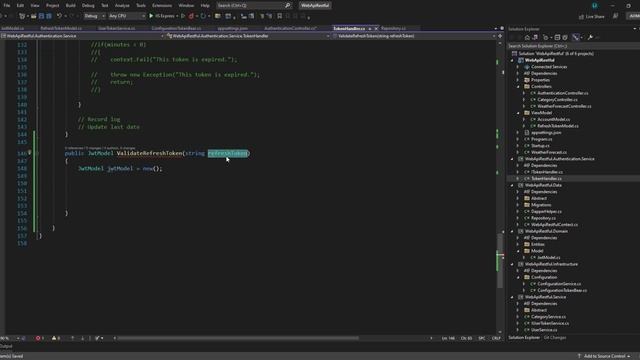Click the Solution Explorer Properties wrench icon
640x360 pixels.
click(x=590, y=37)
